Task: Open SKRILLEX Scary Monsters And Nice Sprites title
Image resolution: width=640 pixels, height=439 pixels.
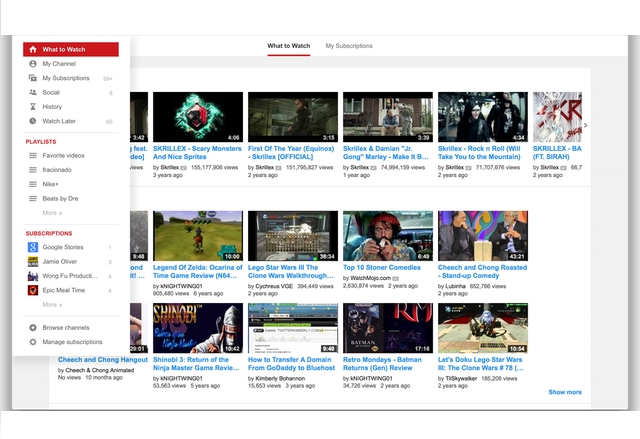Action: pos(197,153)
